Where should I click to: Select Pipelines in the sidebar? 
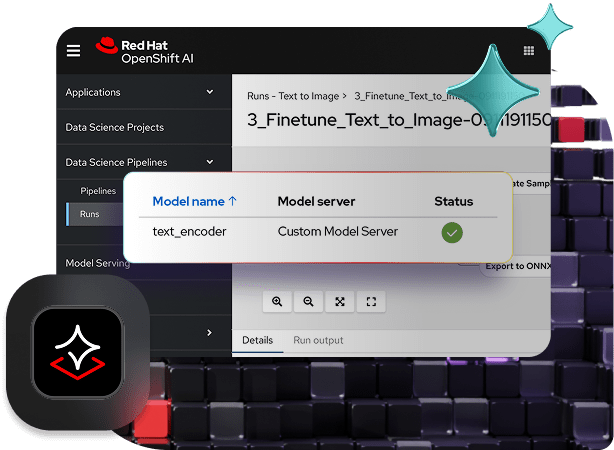coord(98,191)
